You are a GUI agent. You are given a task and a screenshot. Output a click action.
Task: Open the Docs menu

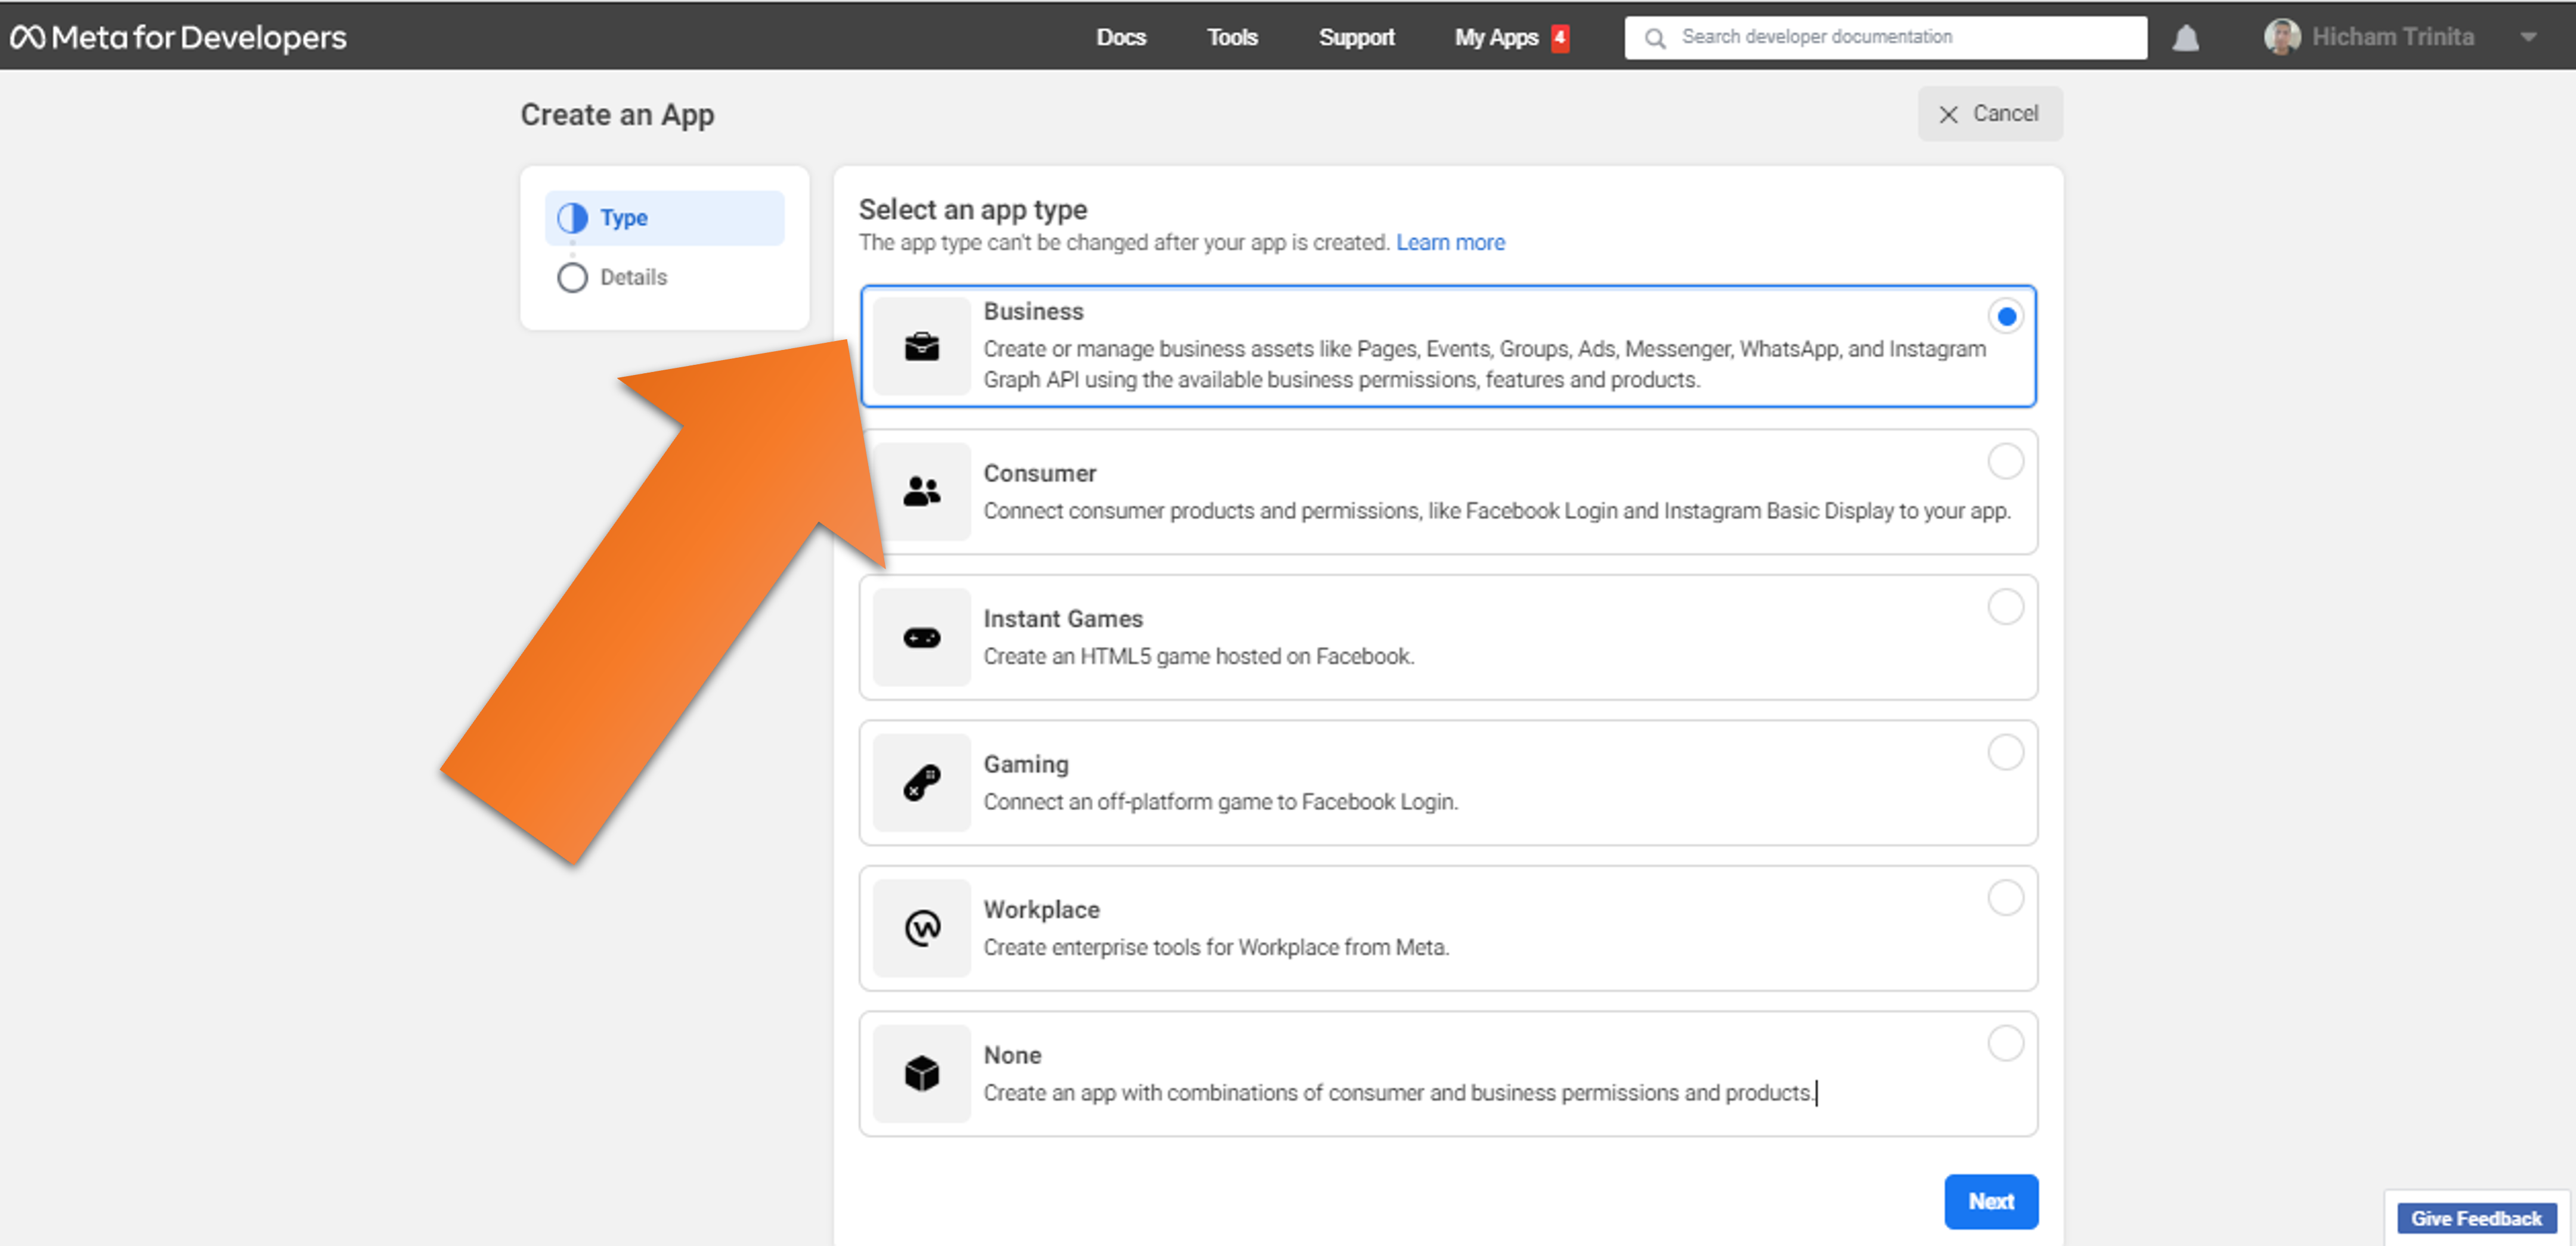(1120, 38)
